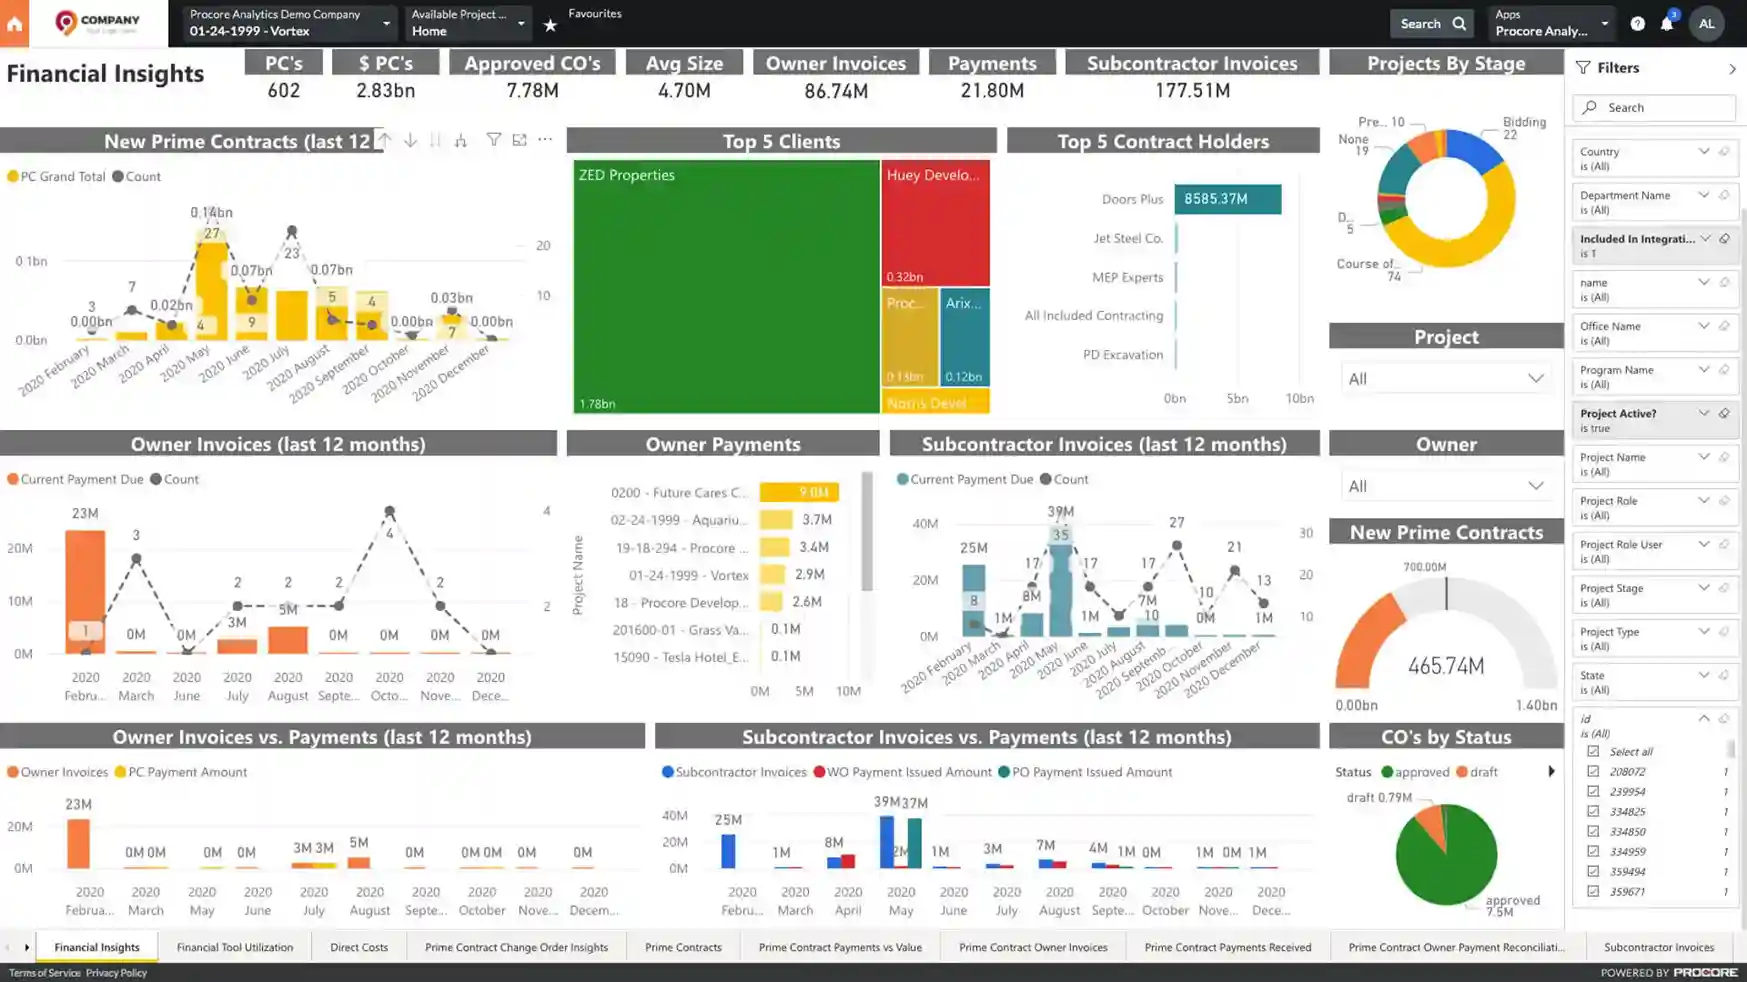1747x982 pixels.
Task: Open the Owner dropdown showing All
Action: [x=1445, y=486]
